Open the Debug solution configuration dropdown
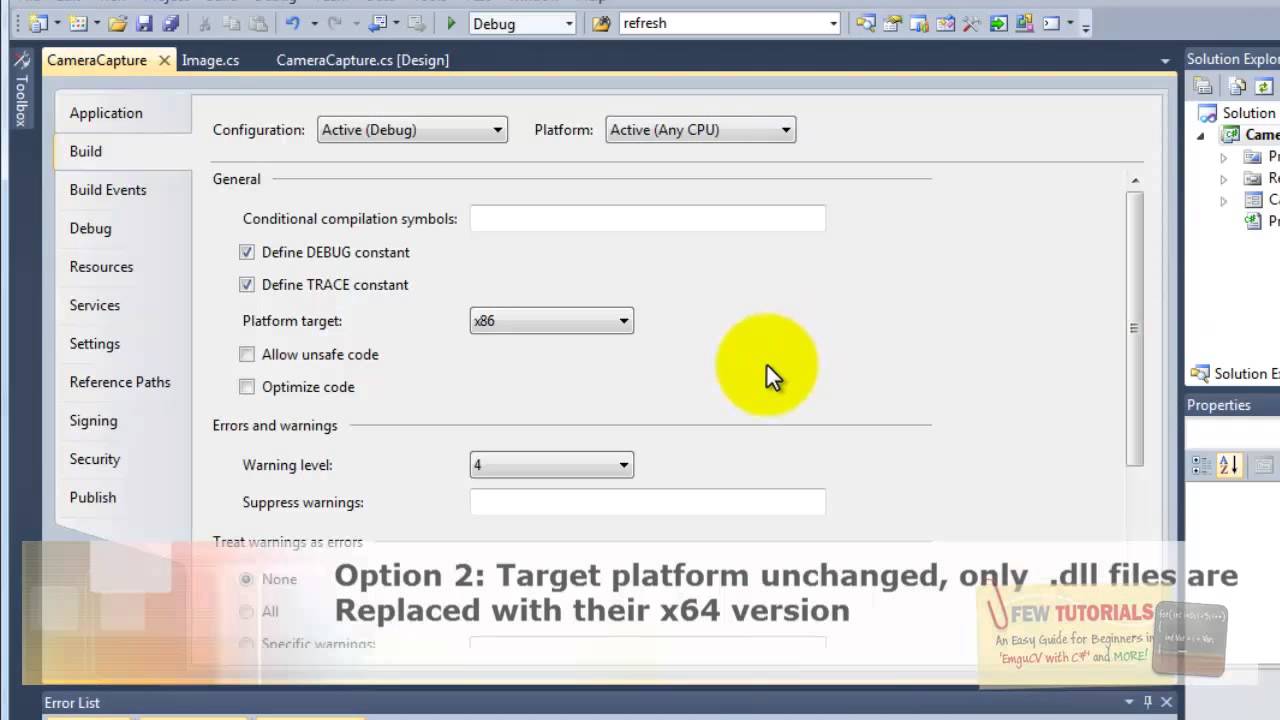Image resolution: width=1280 pixels, height=720 pixels. click(x=523, y=23)
